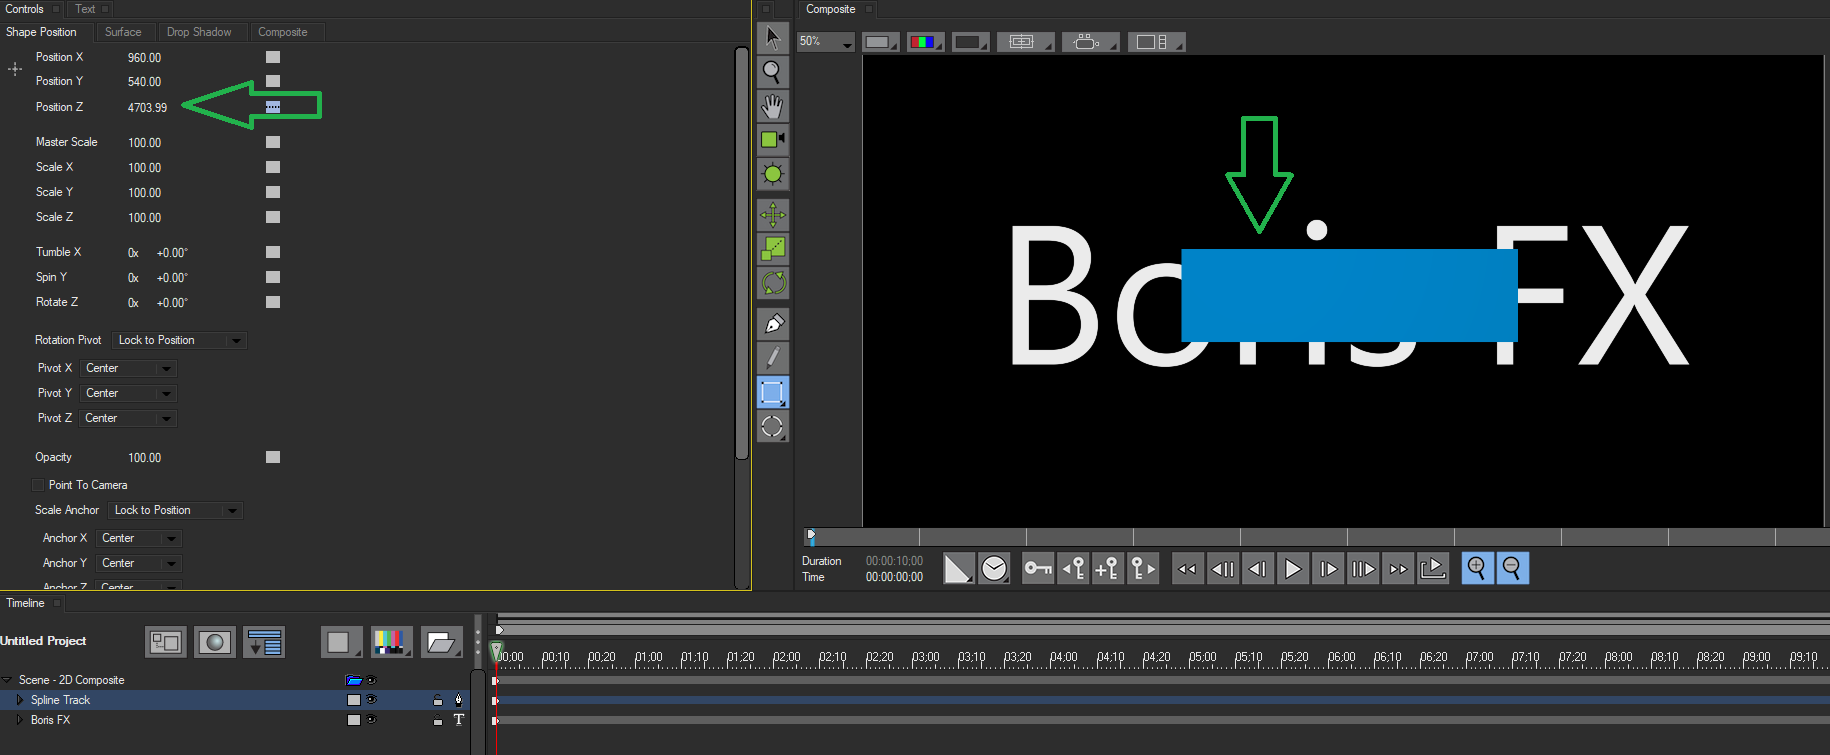The width and height of the screenshot is (1830, 755).
Task: Open the Rotation Pivot dropdown
Action: 179,341
